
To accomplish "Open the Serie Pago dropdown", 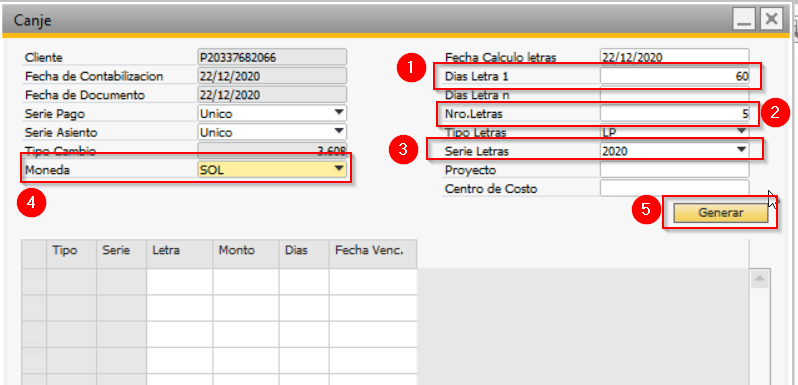I will pyautogui.click(x=272, y=113).
